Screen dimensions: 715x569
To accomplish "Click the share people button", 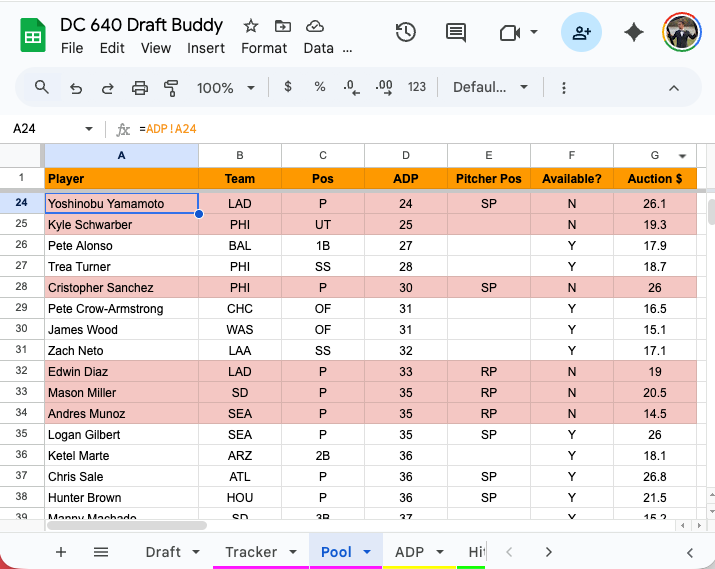I will click(581, 32).
